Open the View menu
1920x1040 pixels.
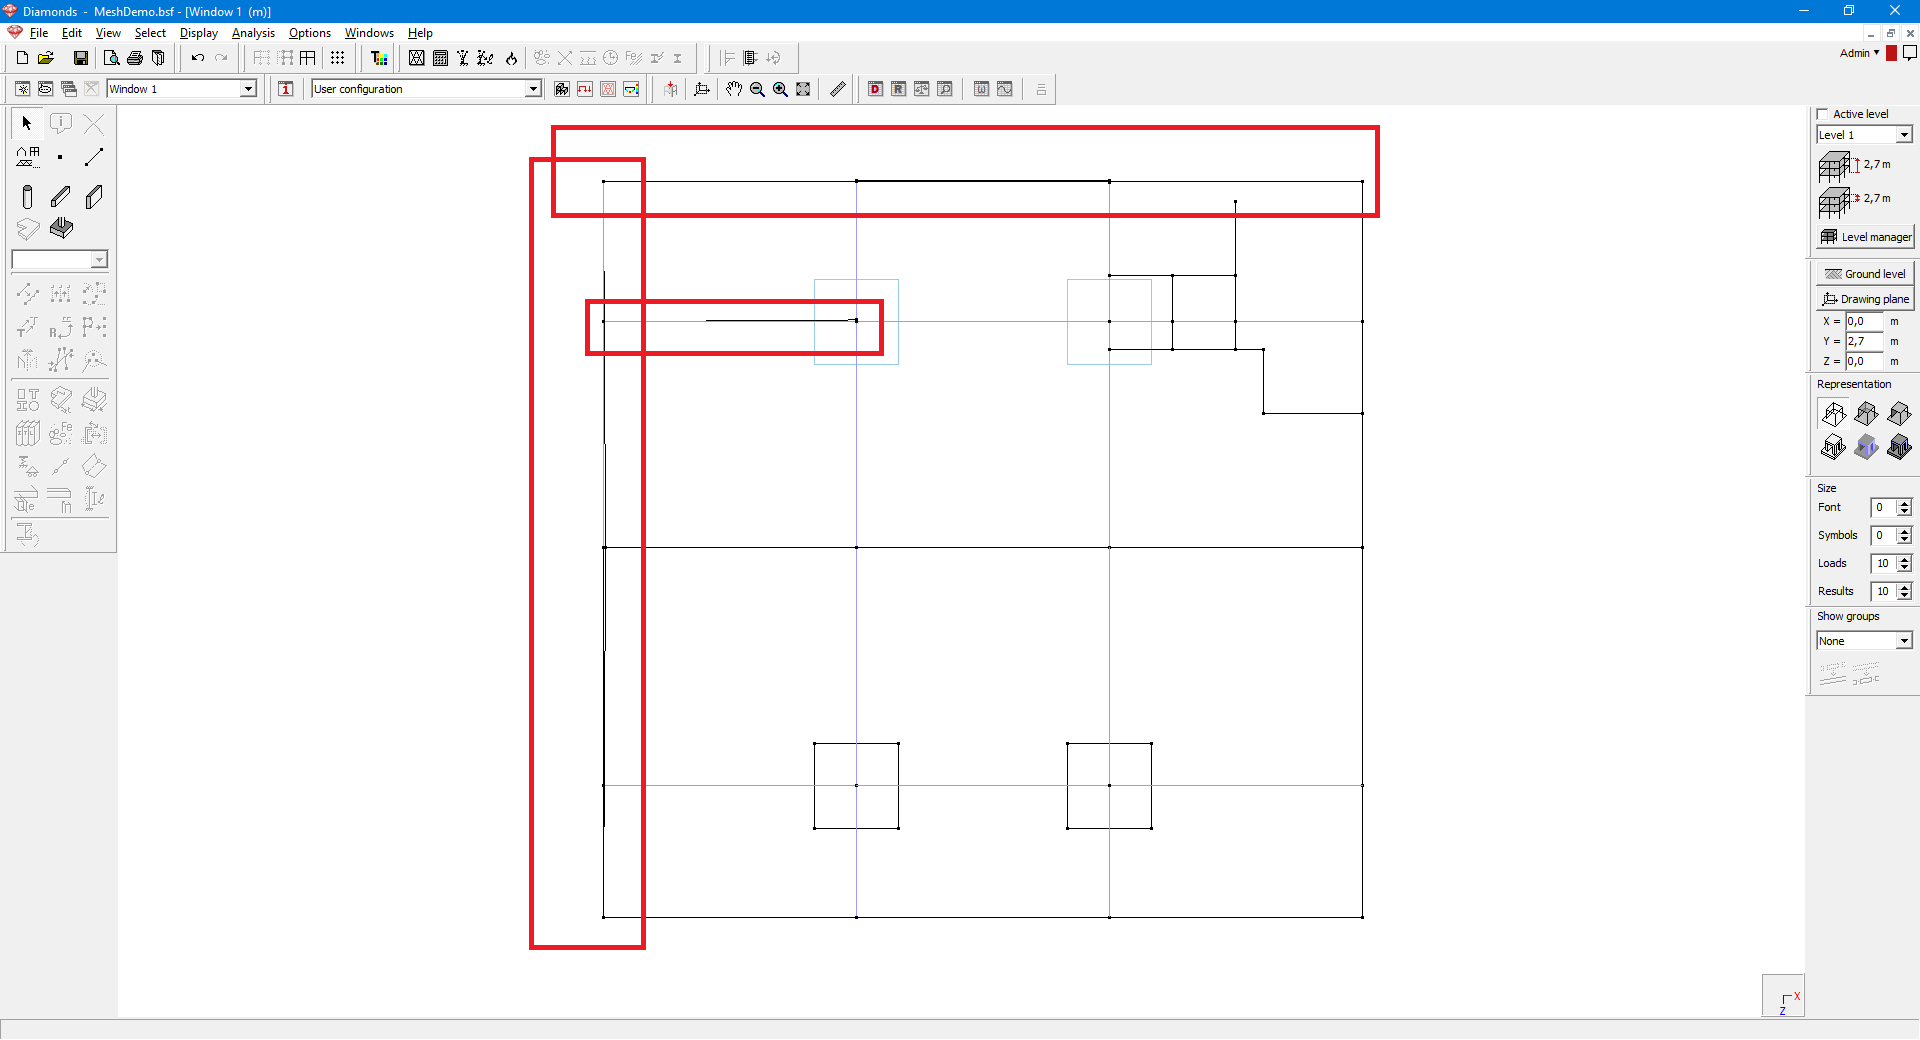(108, 33)
